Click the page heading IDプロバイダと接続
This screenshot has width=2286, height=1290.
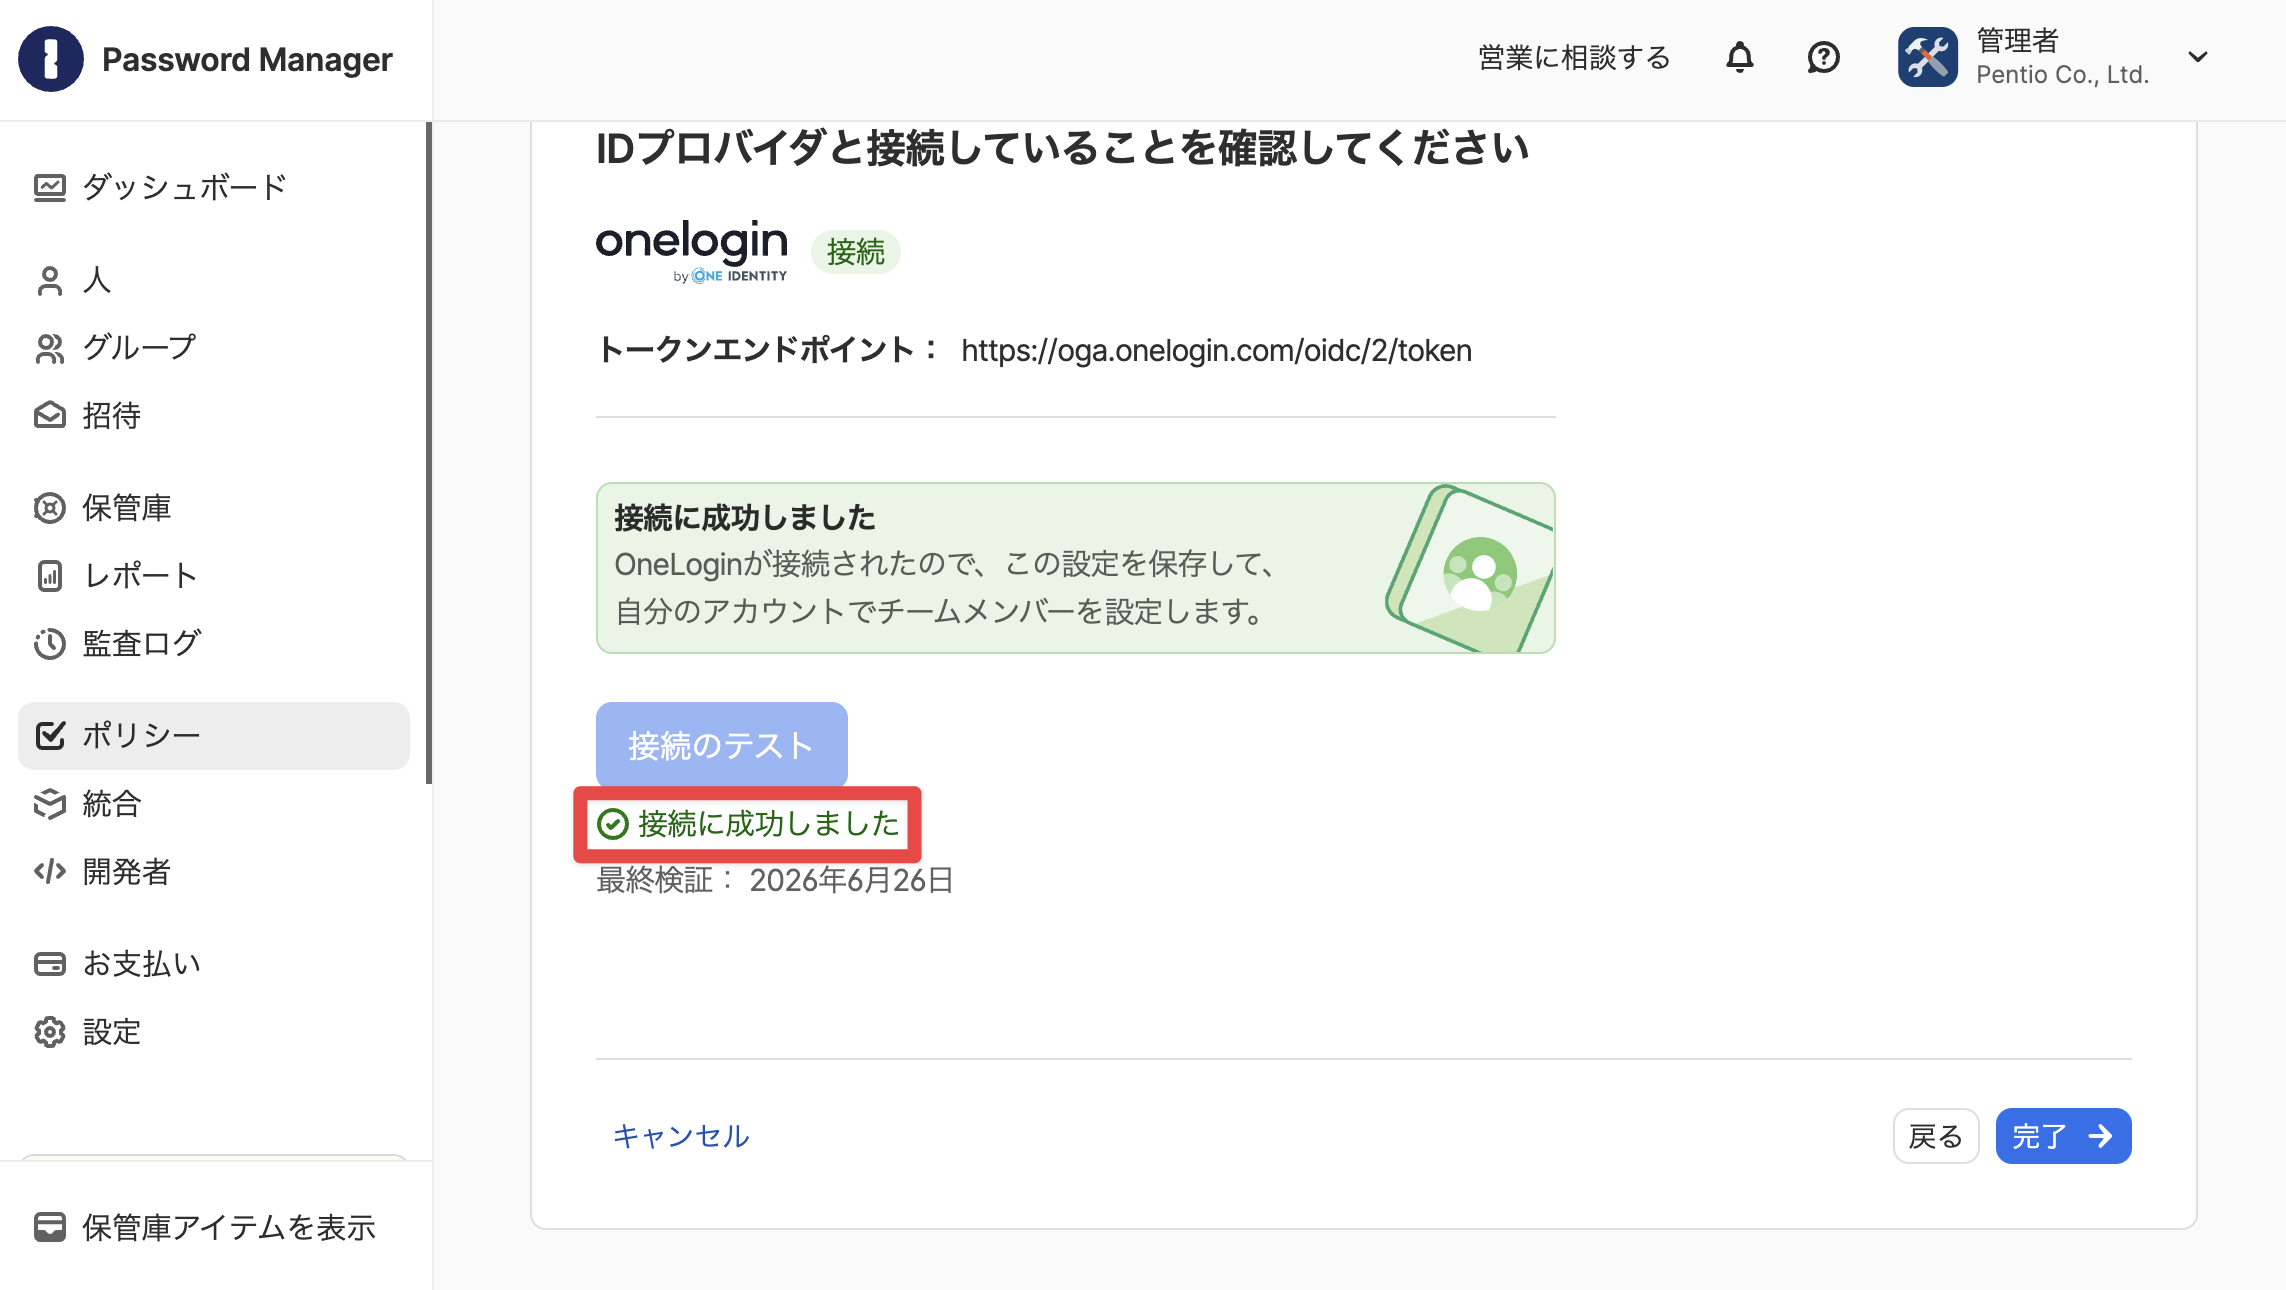[x=1062, y=148]
